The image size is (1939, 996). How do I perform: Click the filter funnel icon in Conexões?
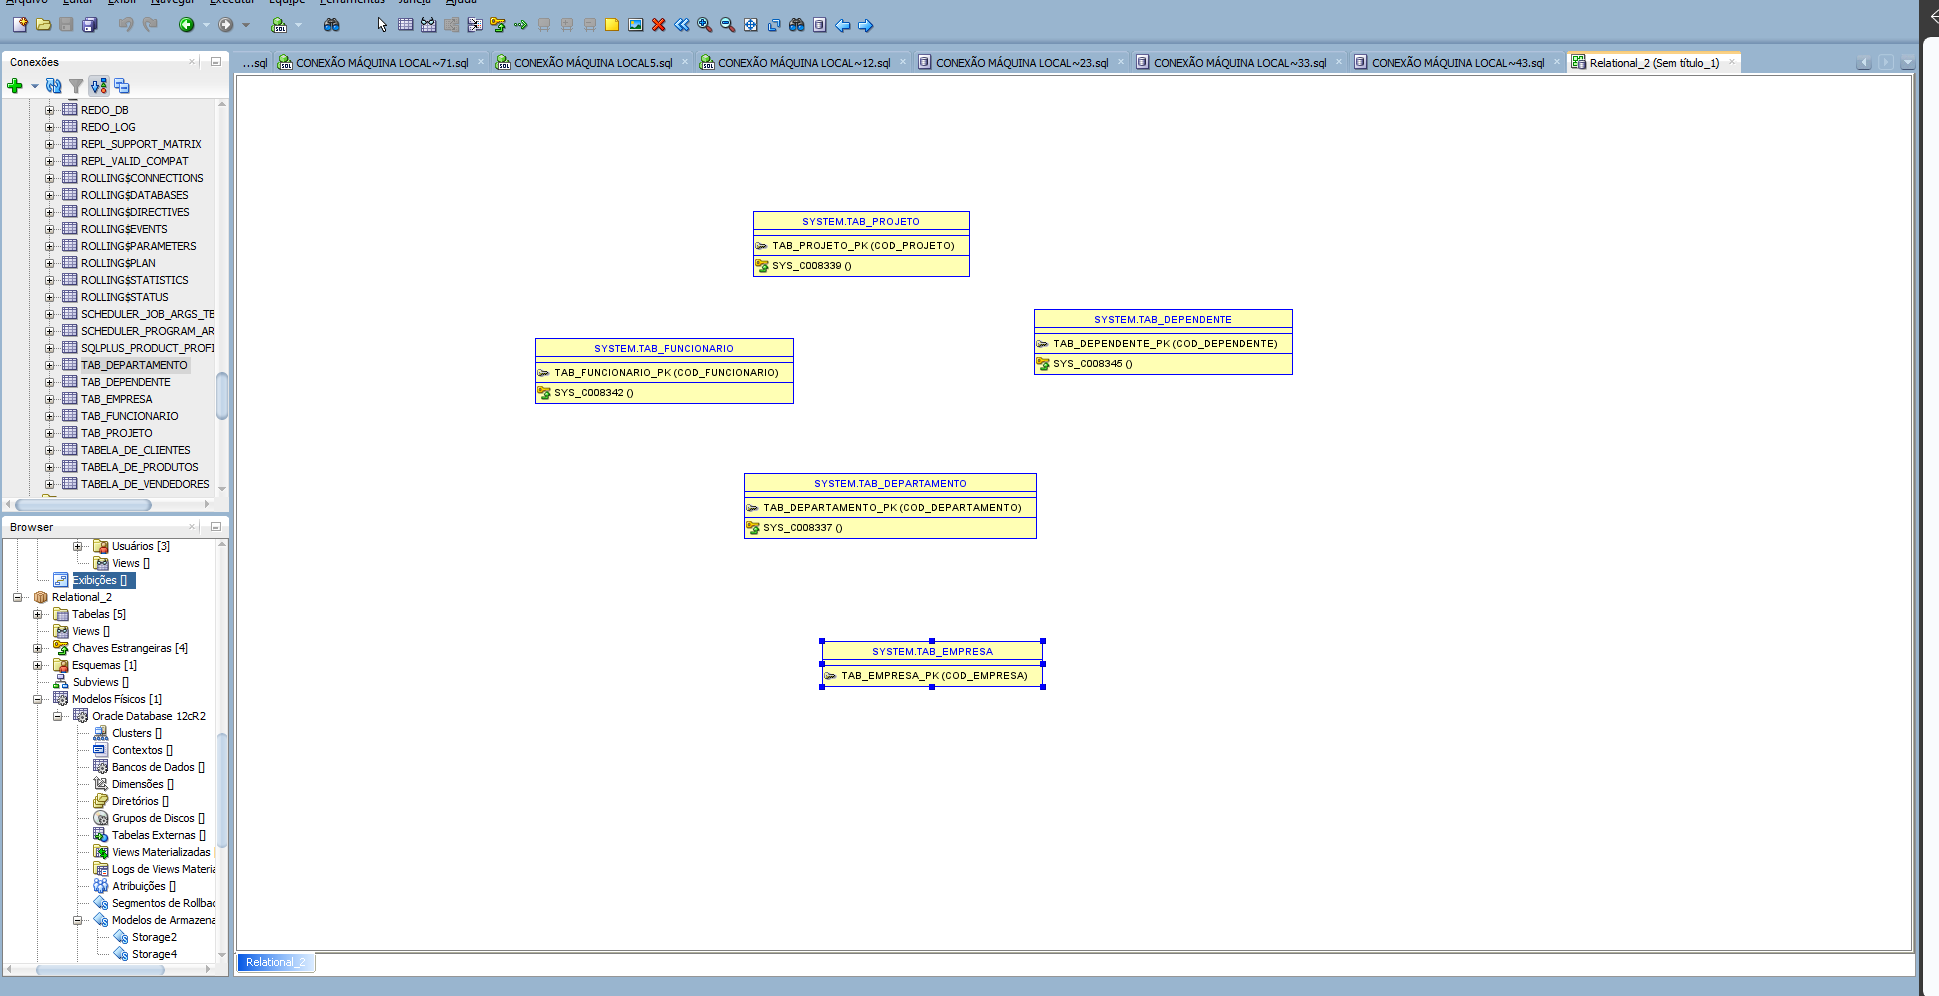point(76,86)
